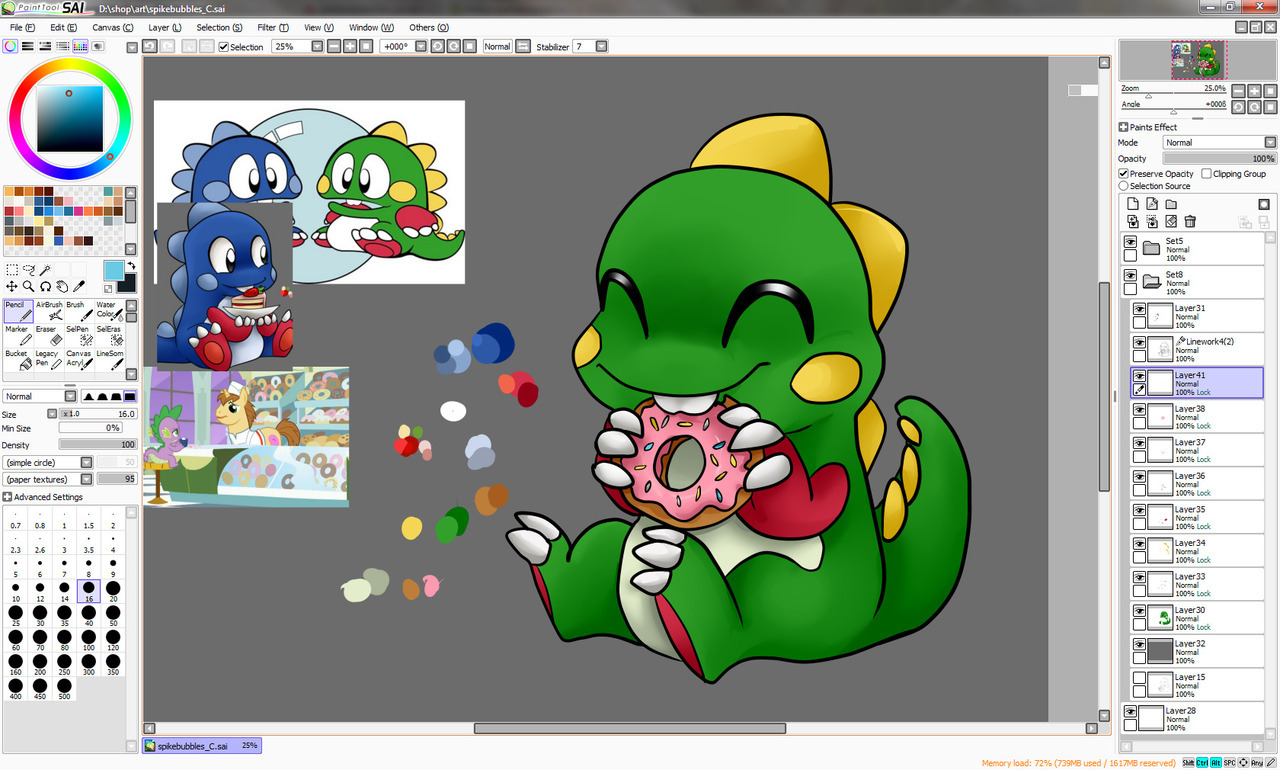
Task: Expand the Advanced Settings section
Action: click(x=8, y=497)
